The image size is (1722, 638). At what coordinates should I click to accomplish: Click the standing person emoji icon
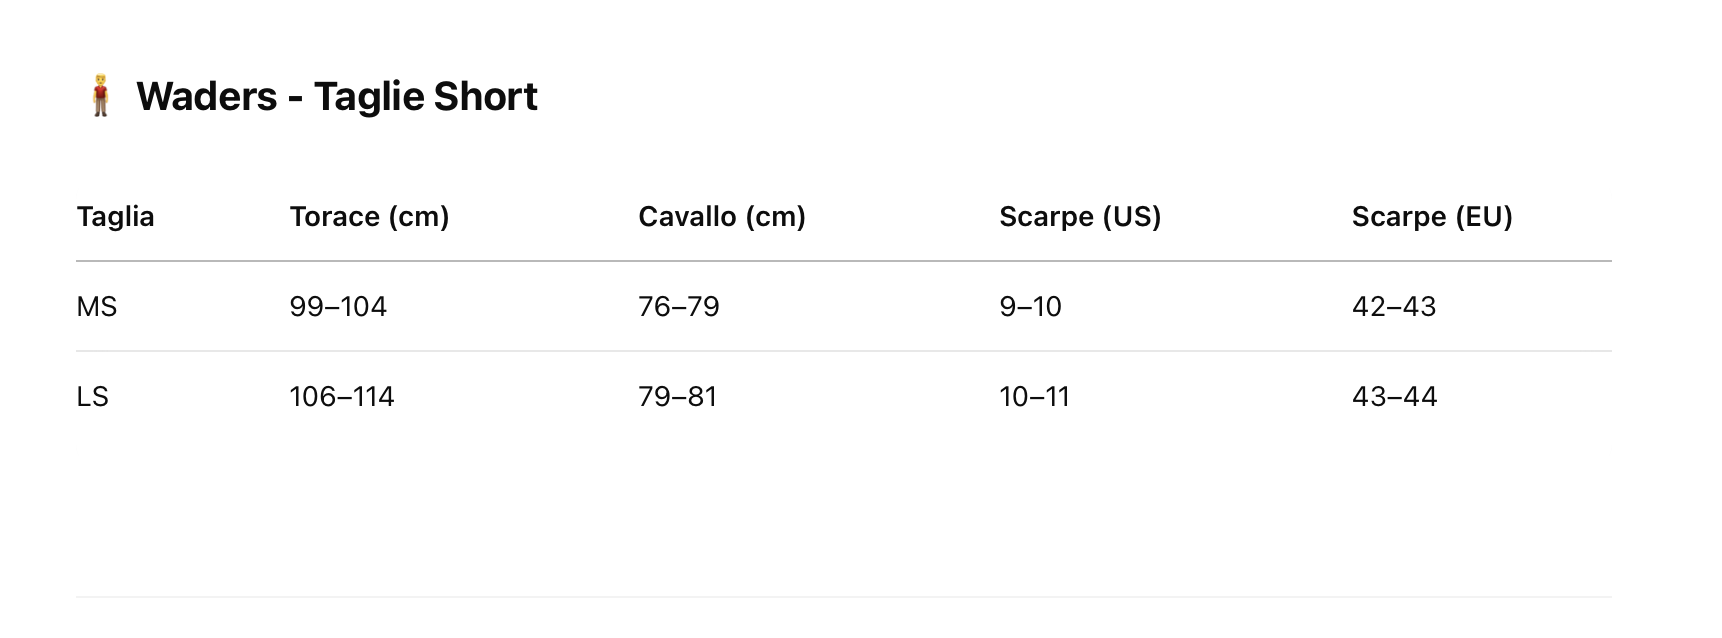point(99,96)
